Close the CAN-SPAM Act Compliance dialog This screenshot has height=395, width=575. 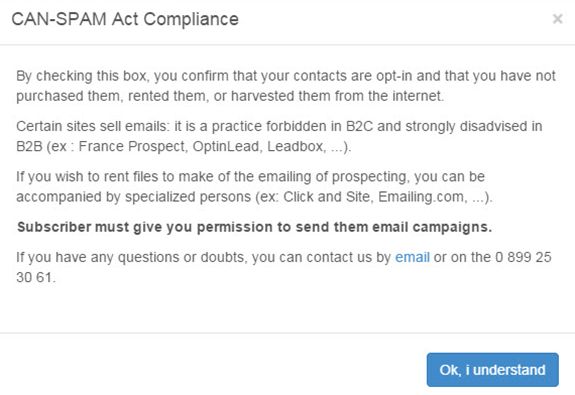coord(557,19)
